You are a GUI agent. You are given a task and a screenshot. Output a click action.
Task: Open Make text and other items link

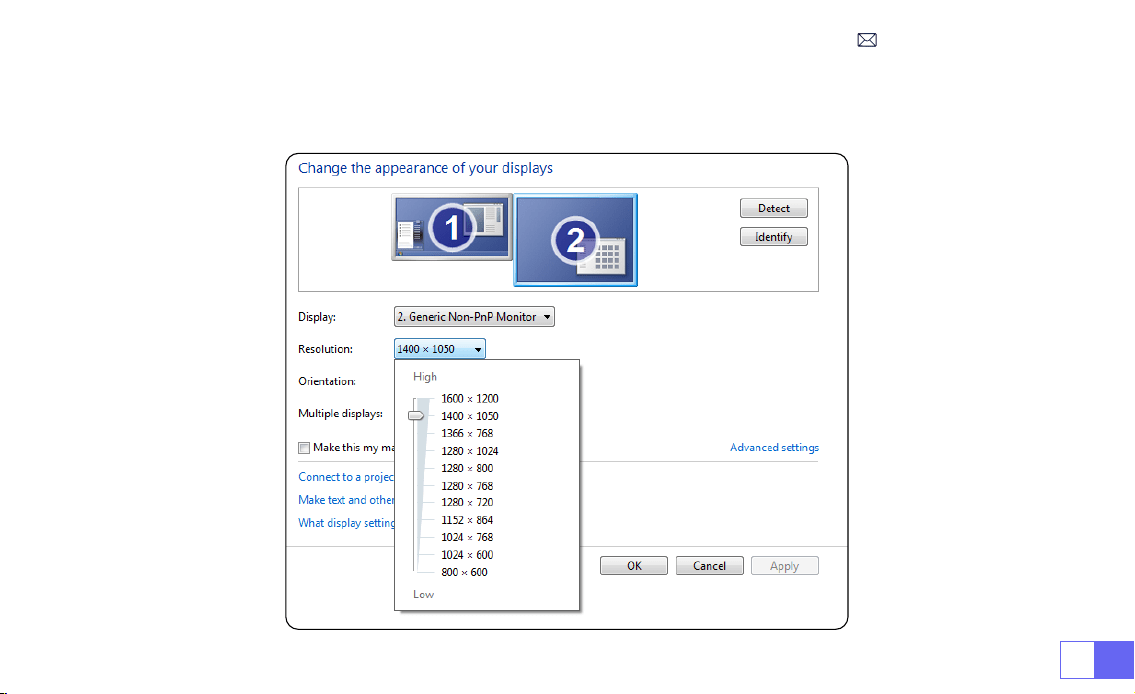pos(346,500)
